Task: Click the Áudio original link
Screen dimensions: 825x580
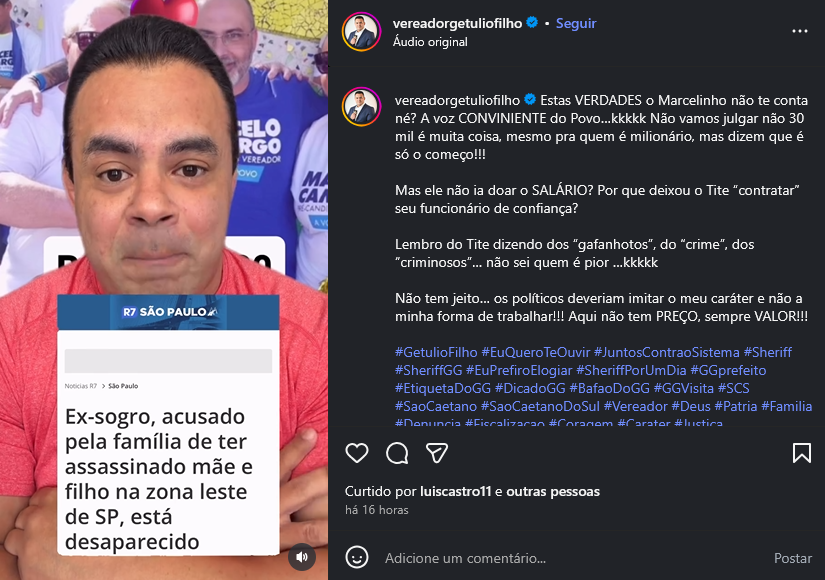Action: (x=430, y=42)
